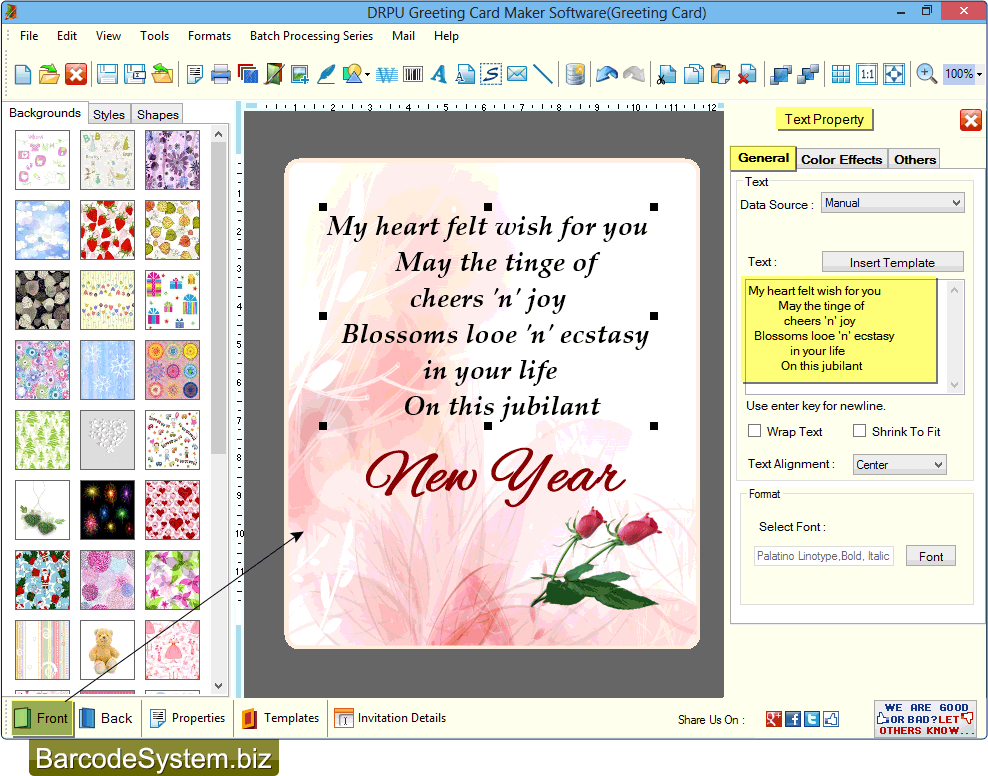Select the paintbrush background tool icon

coord(274,74)
